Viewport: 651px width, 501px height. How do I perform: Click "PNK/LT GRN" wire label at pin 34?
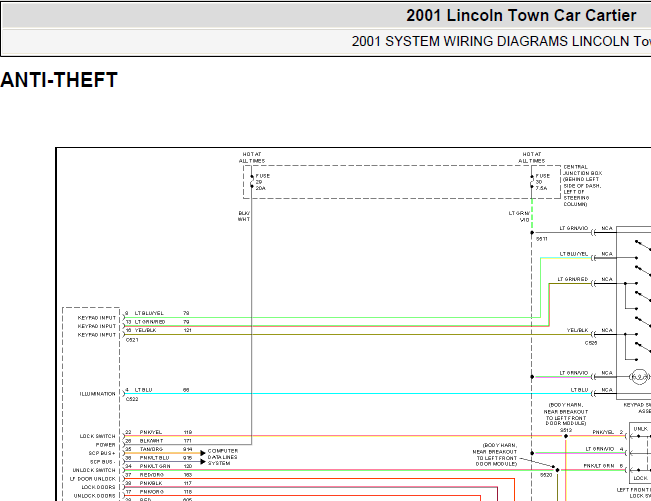155,466
